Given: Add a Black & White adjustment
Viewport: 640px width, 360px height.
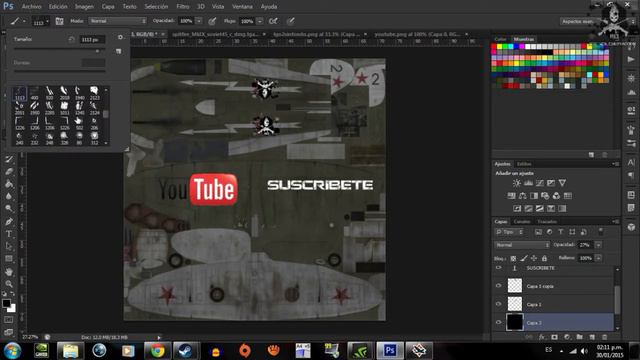Looking at the screenshot, I should [x=534, y=196].
